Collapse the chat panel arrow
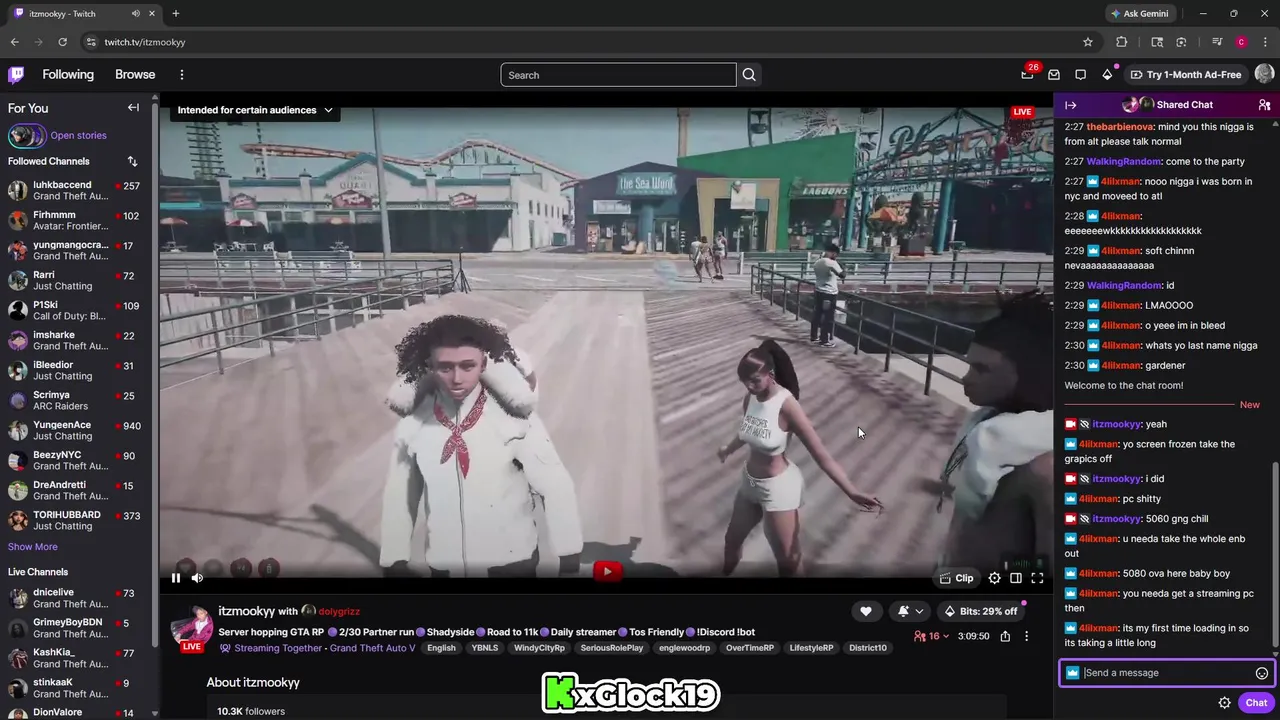The image size is (1280, 720). [x=1070, y=105]
